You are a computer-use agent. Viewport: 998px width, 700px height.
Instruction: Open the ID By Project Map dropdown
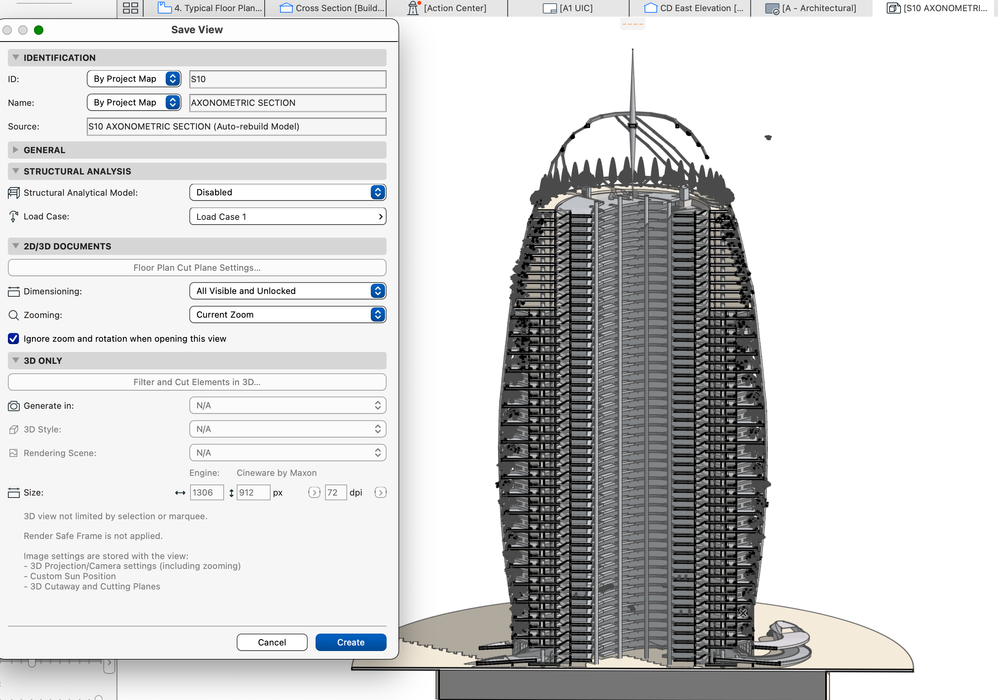(134, 79)
